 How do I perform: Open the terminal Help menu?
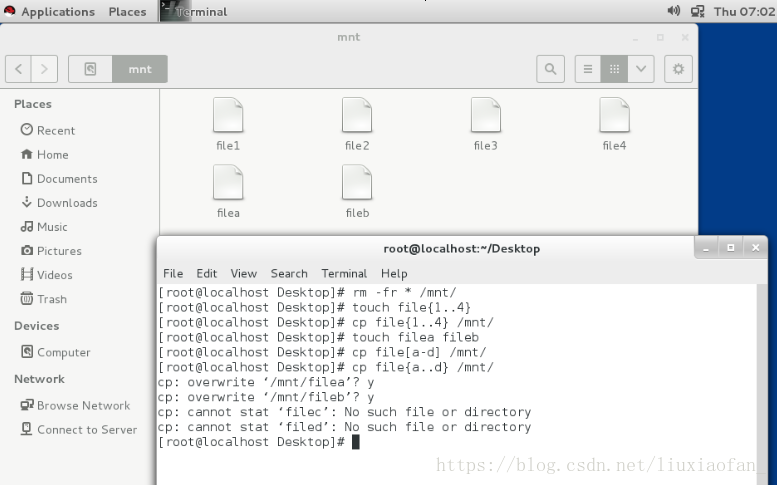coord(394,273)
